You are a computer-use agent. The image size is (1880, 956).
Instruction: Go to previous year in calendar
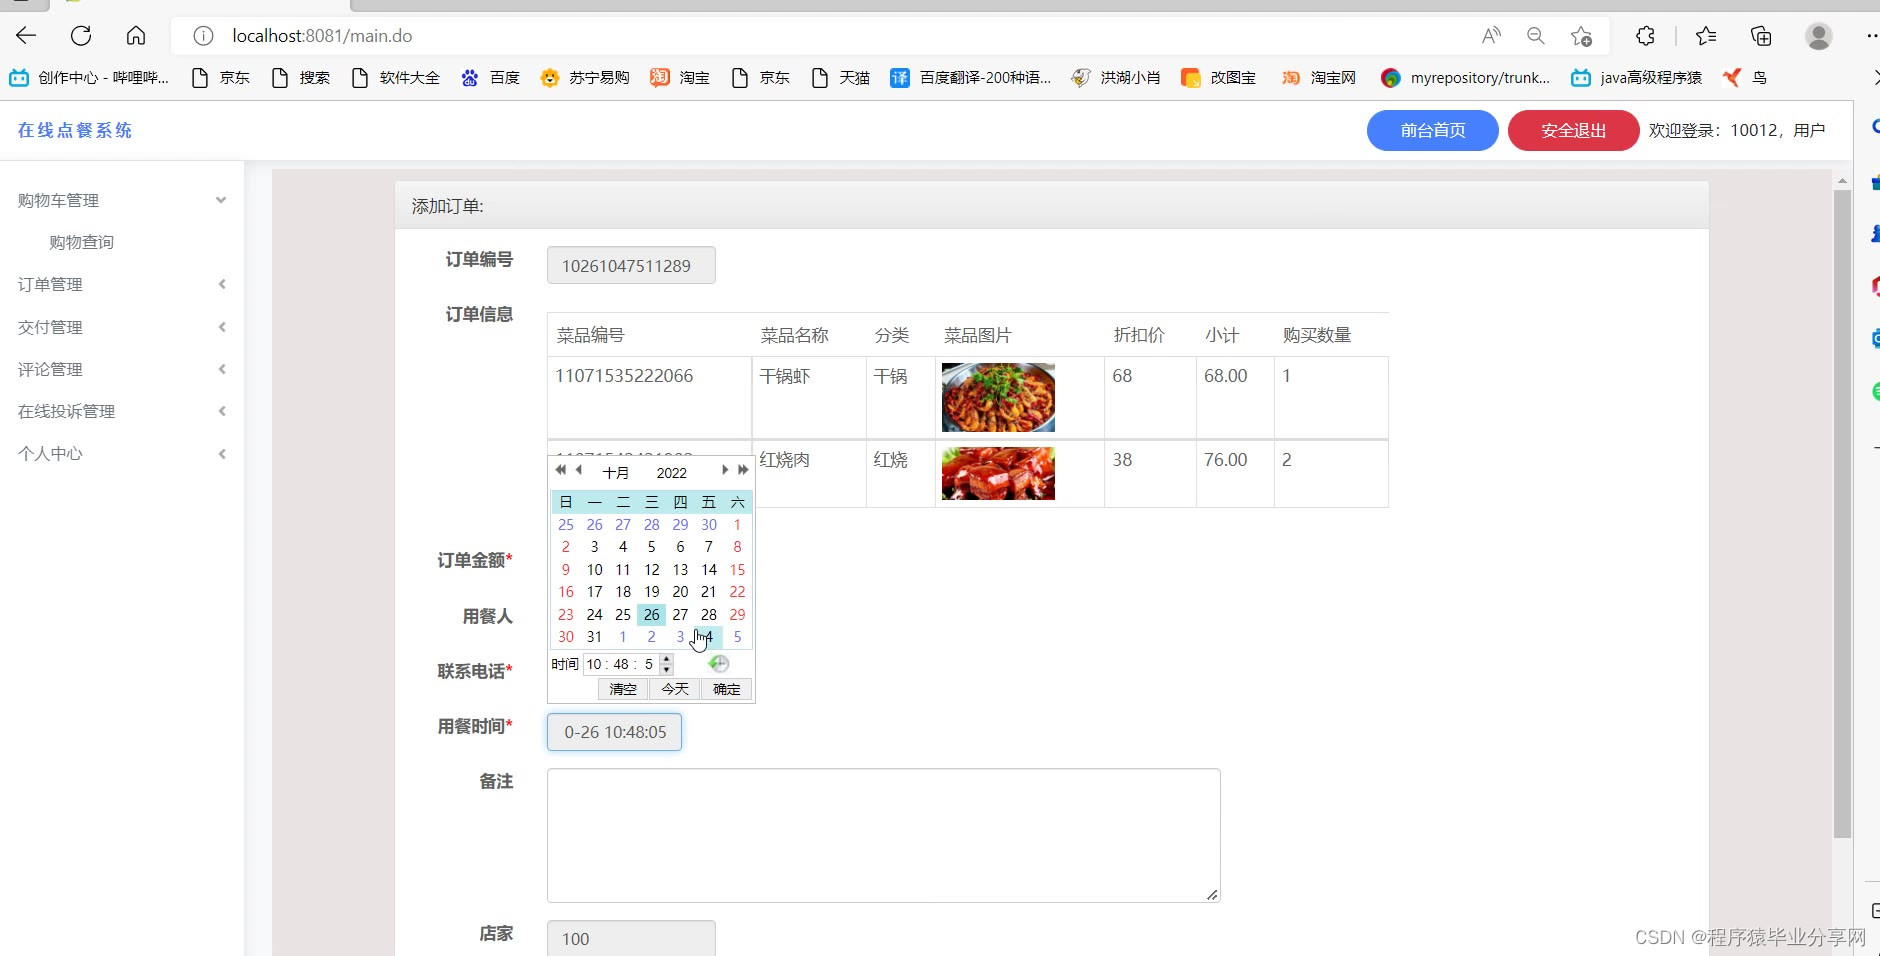(560, 470)
